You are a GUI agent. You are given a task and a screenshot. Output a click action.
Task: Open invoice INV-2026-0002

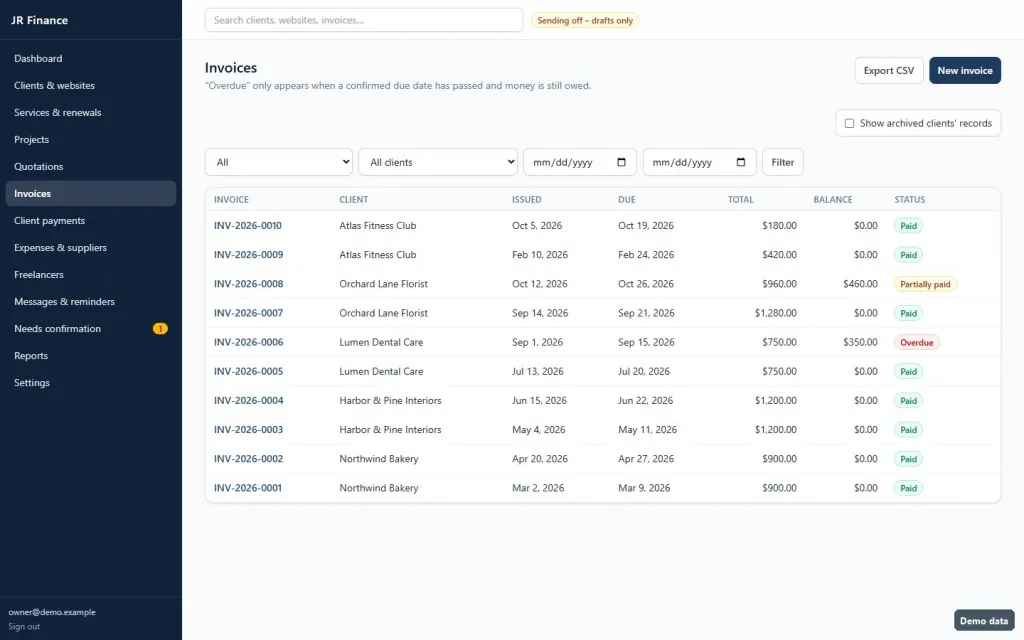pos(248,458)
